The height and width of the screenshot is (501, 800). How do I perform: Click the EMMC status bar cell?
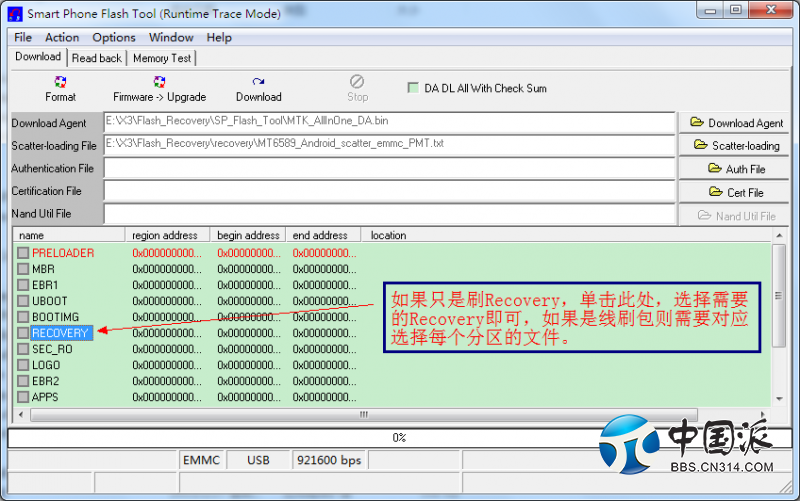[202, 460]
